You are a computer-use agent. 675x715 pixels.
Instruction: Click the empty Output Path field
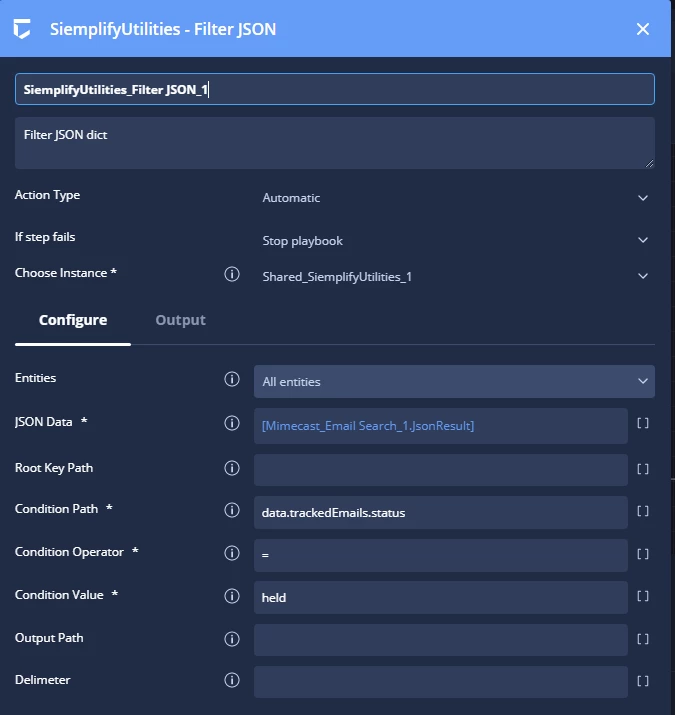point(441,640)
